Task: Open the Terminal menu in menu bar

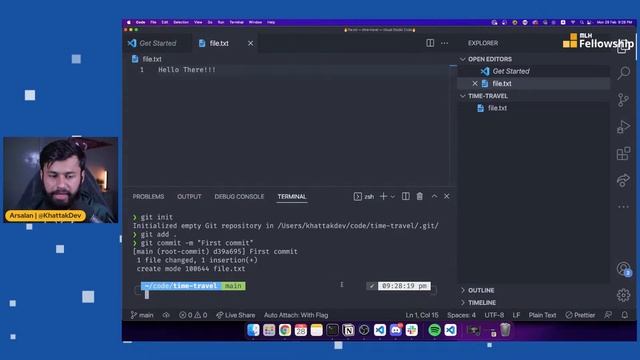Action: point(236,22)
